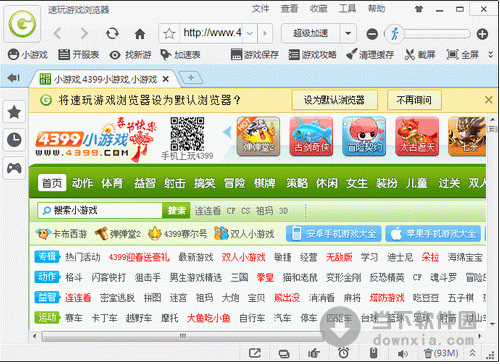Open 太古遮天 game thumbnail
The image size is (500, 364).
[x=417, y=136]
